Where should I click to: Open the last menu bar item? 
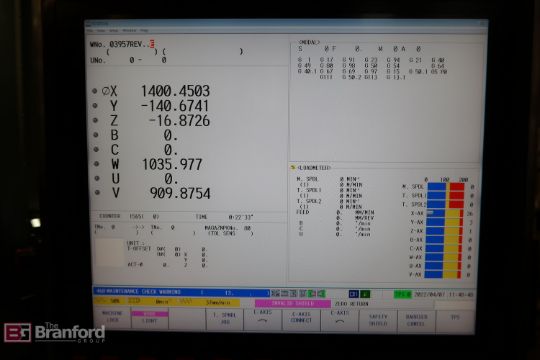[x=144, y=31]
